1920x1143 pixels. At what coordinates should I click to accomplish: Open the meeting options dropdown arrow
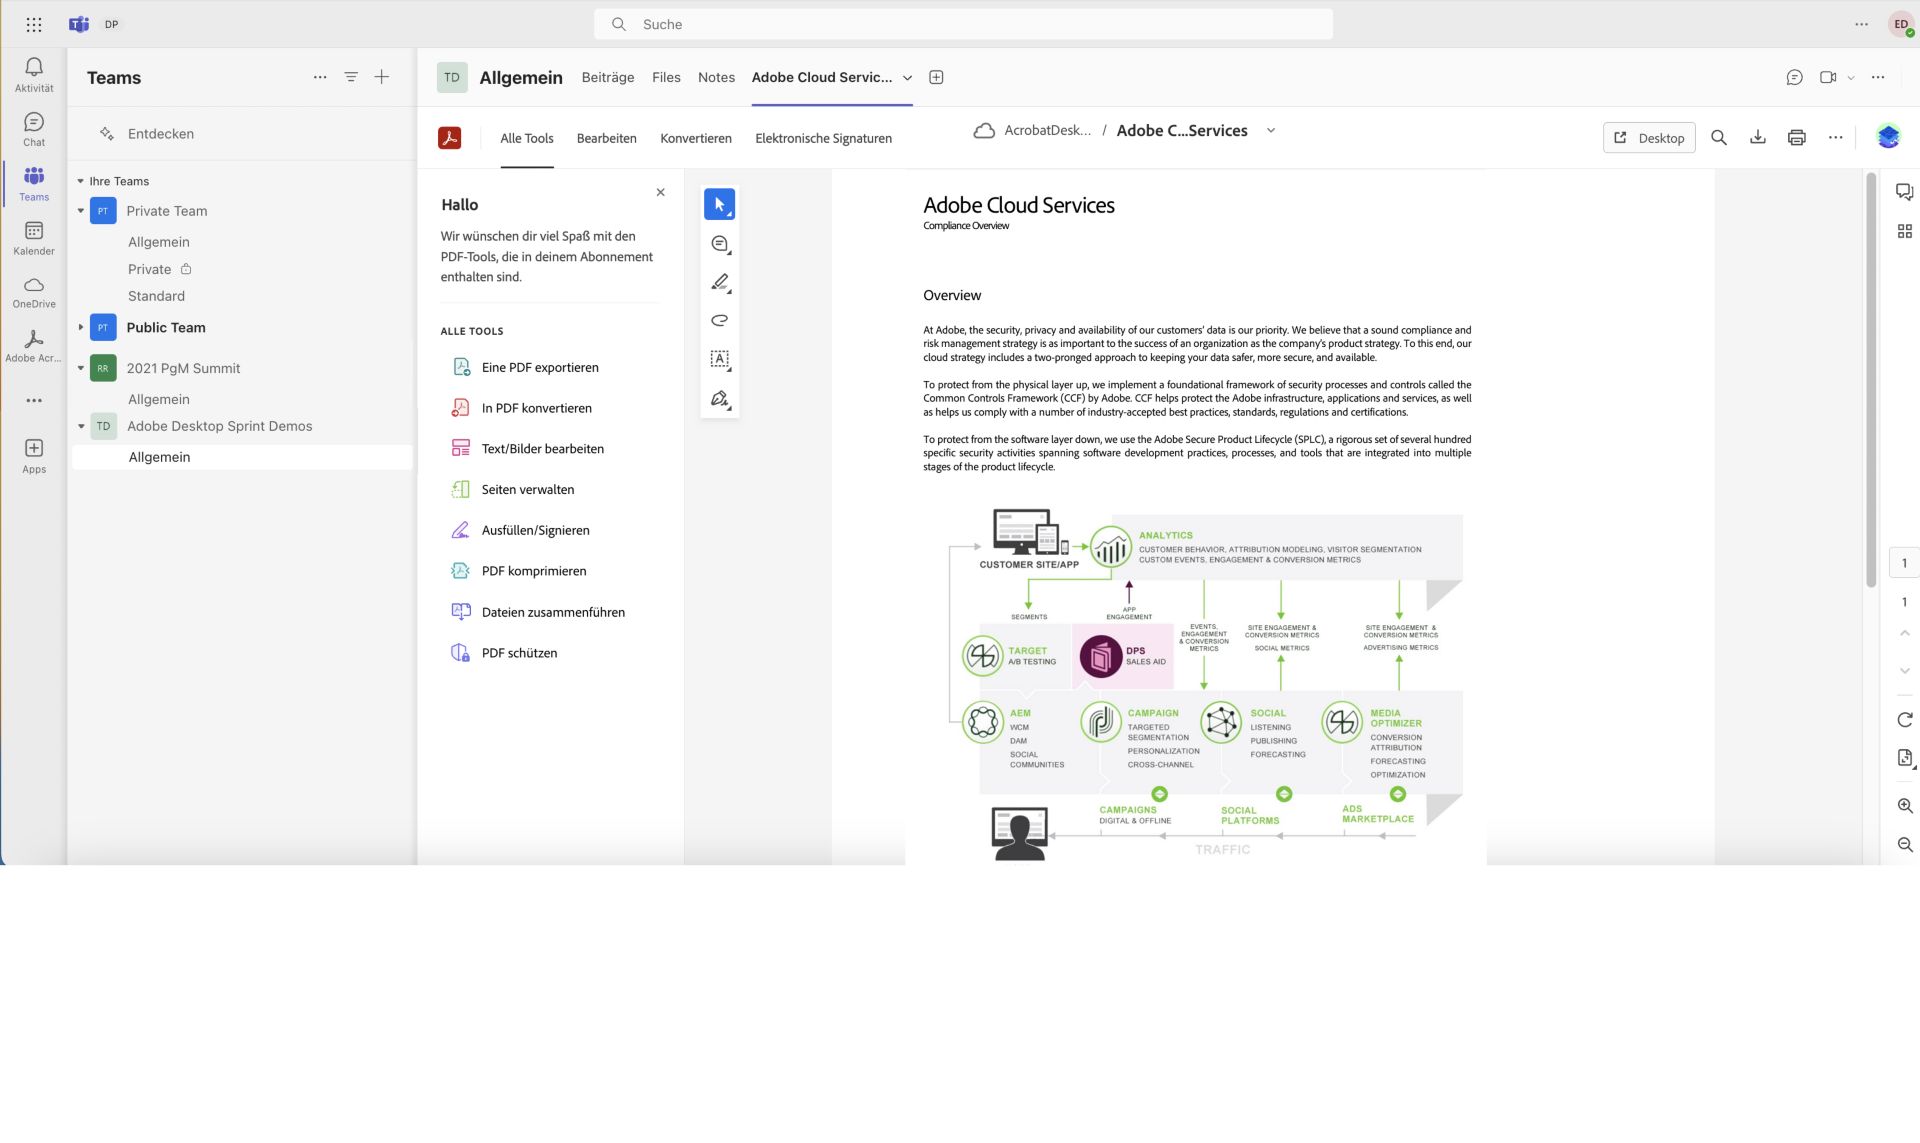(x=1851, y=78)
